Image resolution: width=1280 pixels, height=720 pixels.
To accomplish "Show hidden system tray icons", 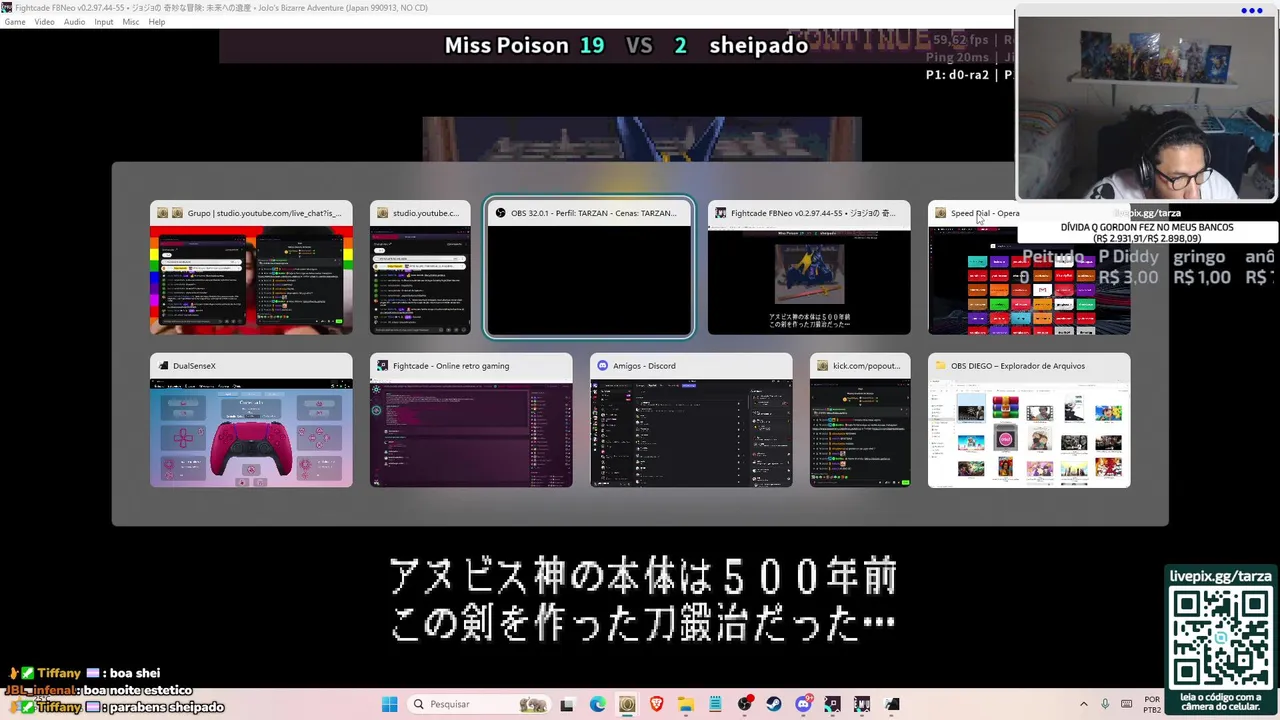I will point(1084,704).
